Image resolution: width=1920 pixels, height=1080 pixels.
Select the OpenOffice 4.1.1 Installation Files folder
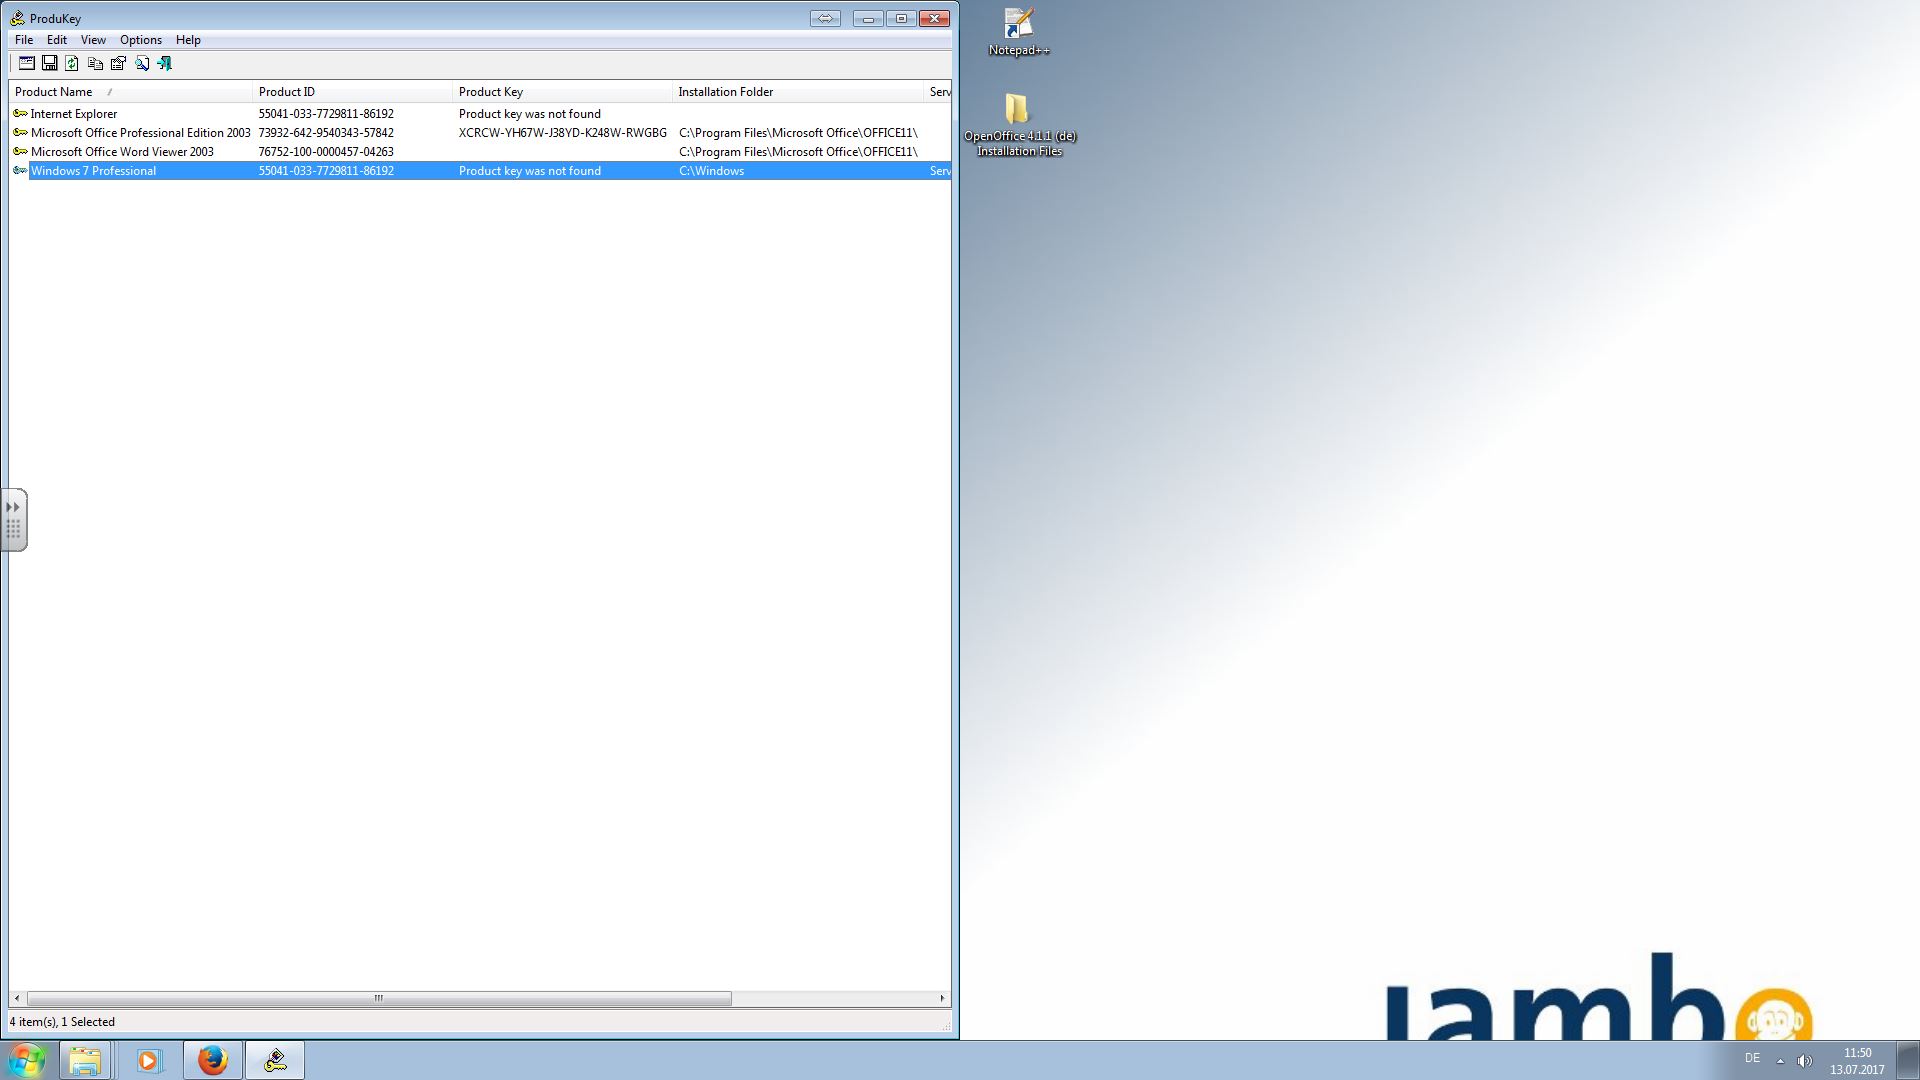click(x=1019, y=124)
